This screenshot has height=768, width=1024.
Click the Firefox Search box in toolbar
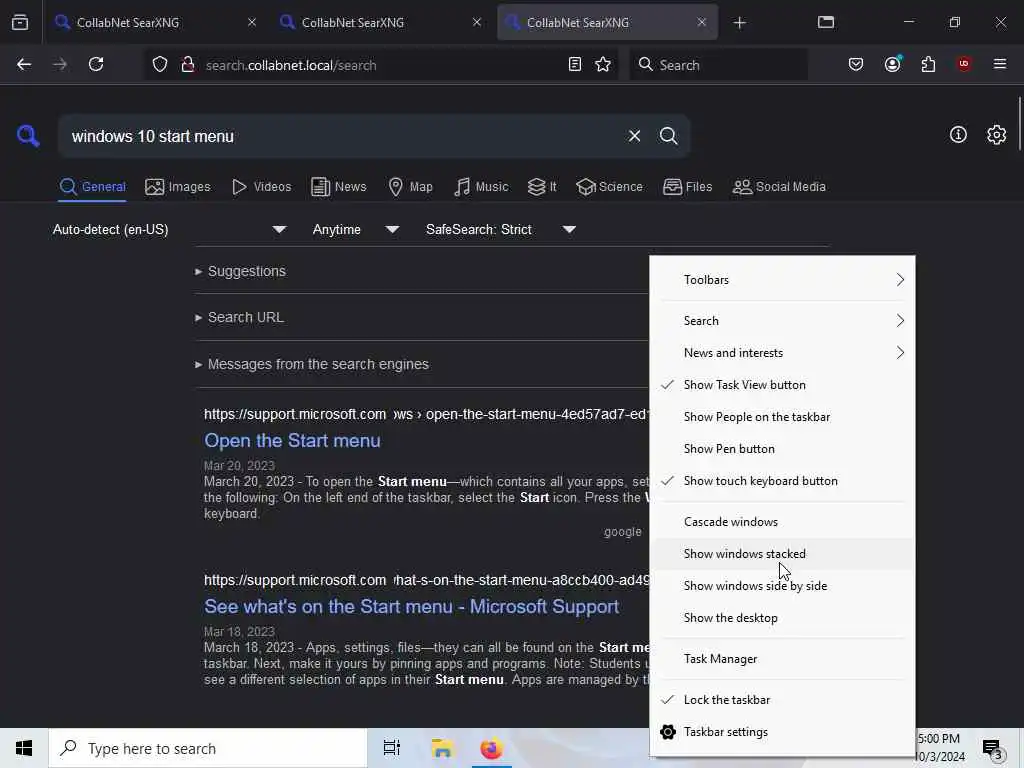pos(718,65)
